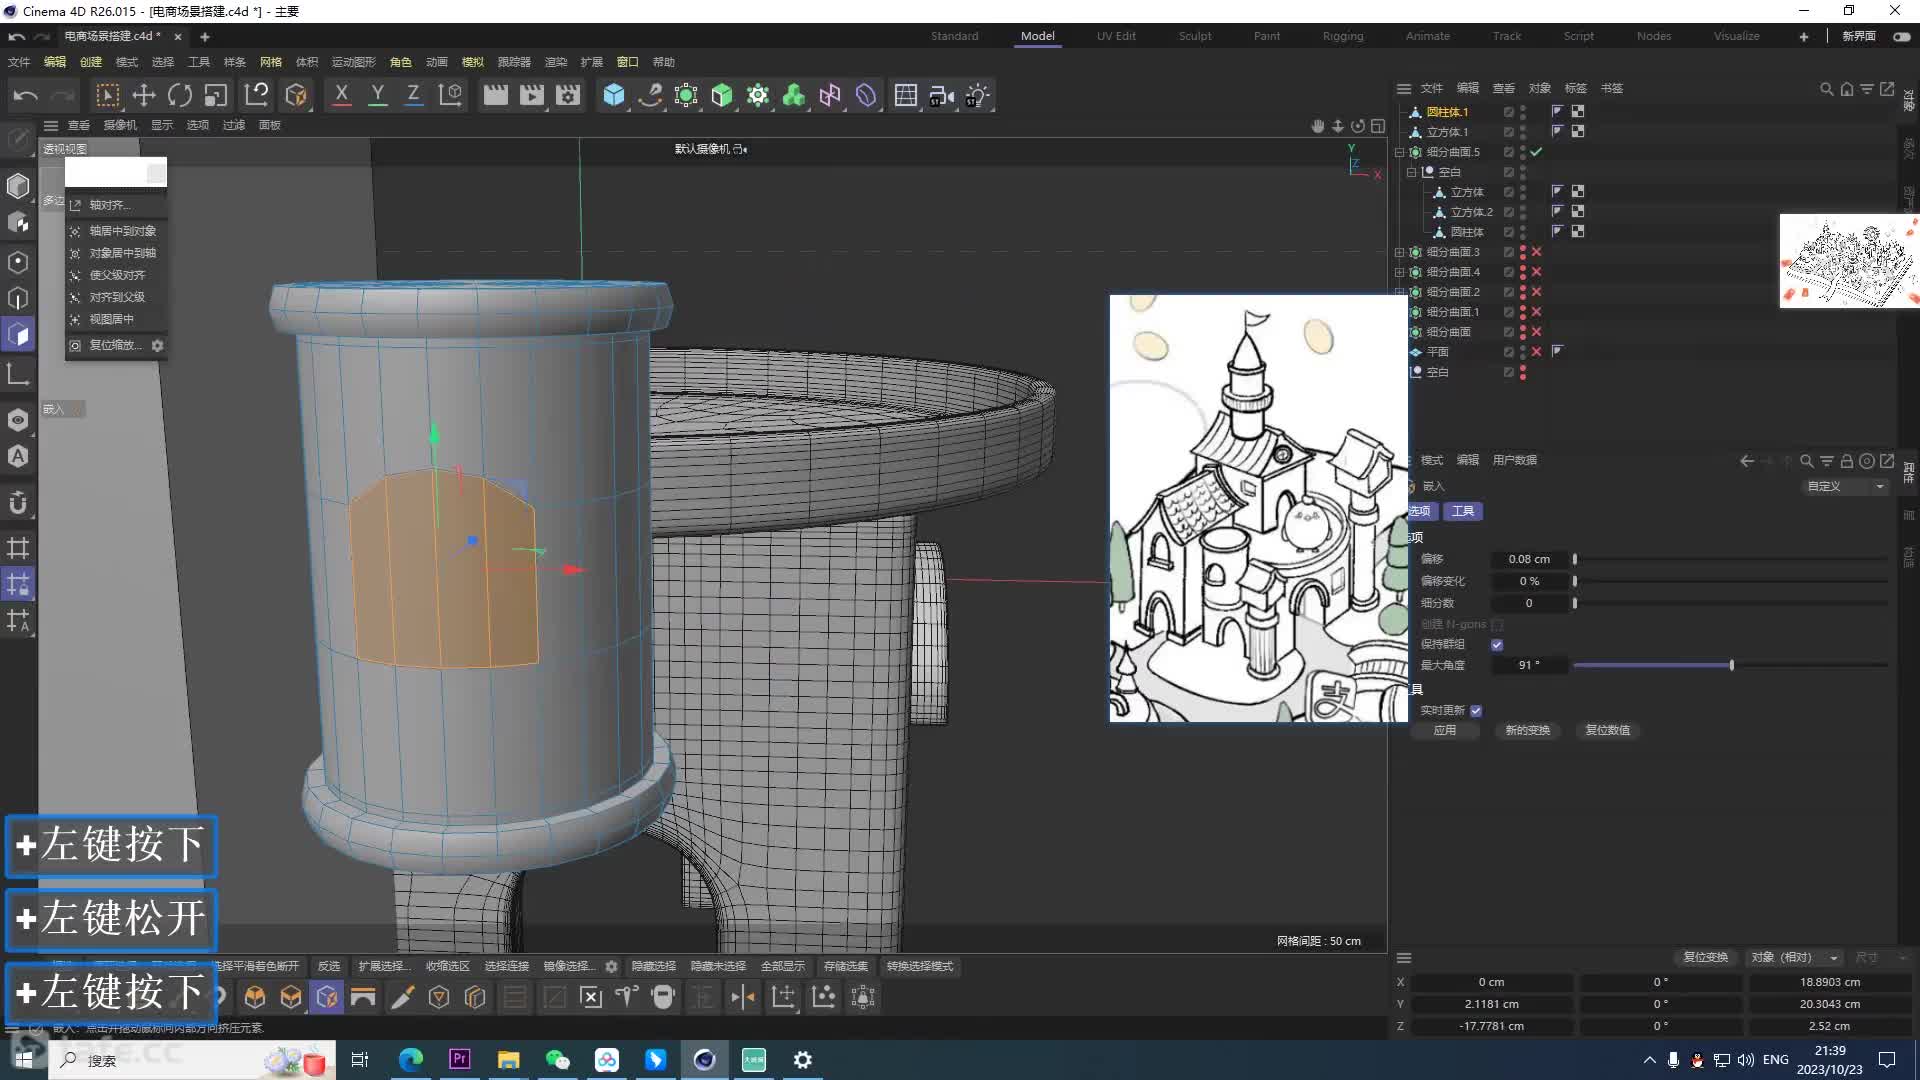Click the 偏移 0.08 cm input field
1920x1080 pixels.
1529,560
